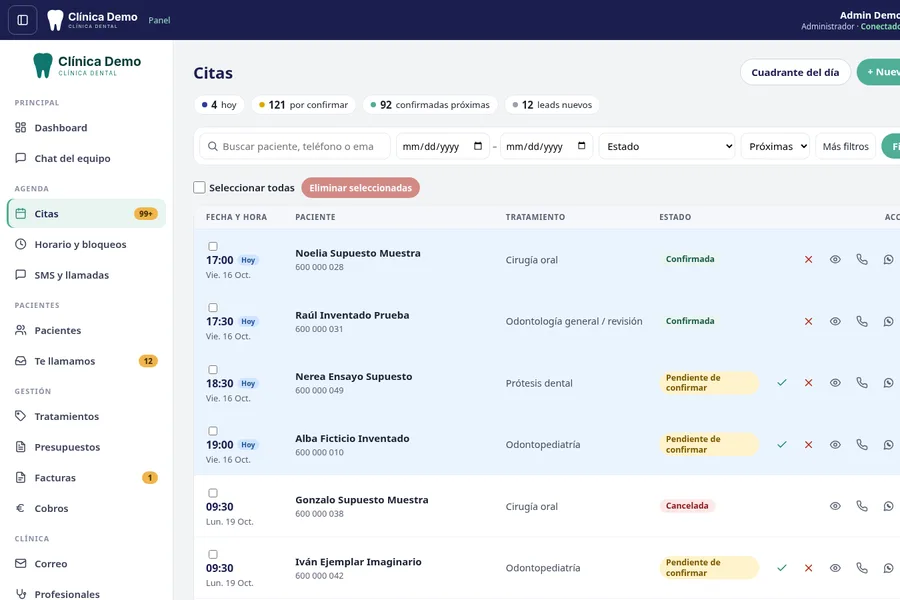Filter by 4 hoy chip
This screenshot has height=600, width=900.
(x=219, y=105)
